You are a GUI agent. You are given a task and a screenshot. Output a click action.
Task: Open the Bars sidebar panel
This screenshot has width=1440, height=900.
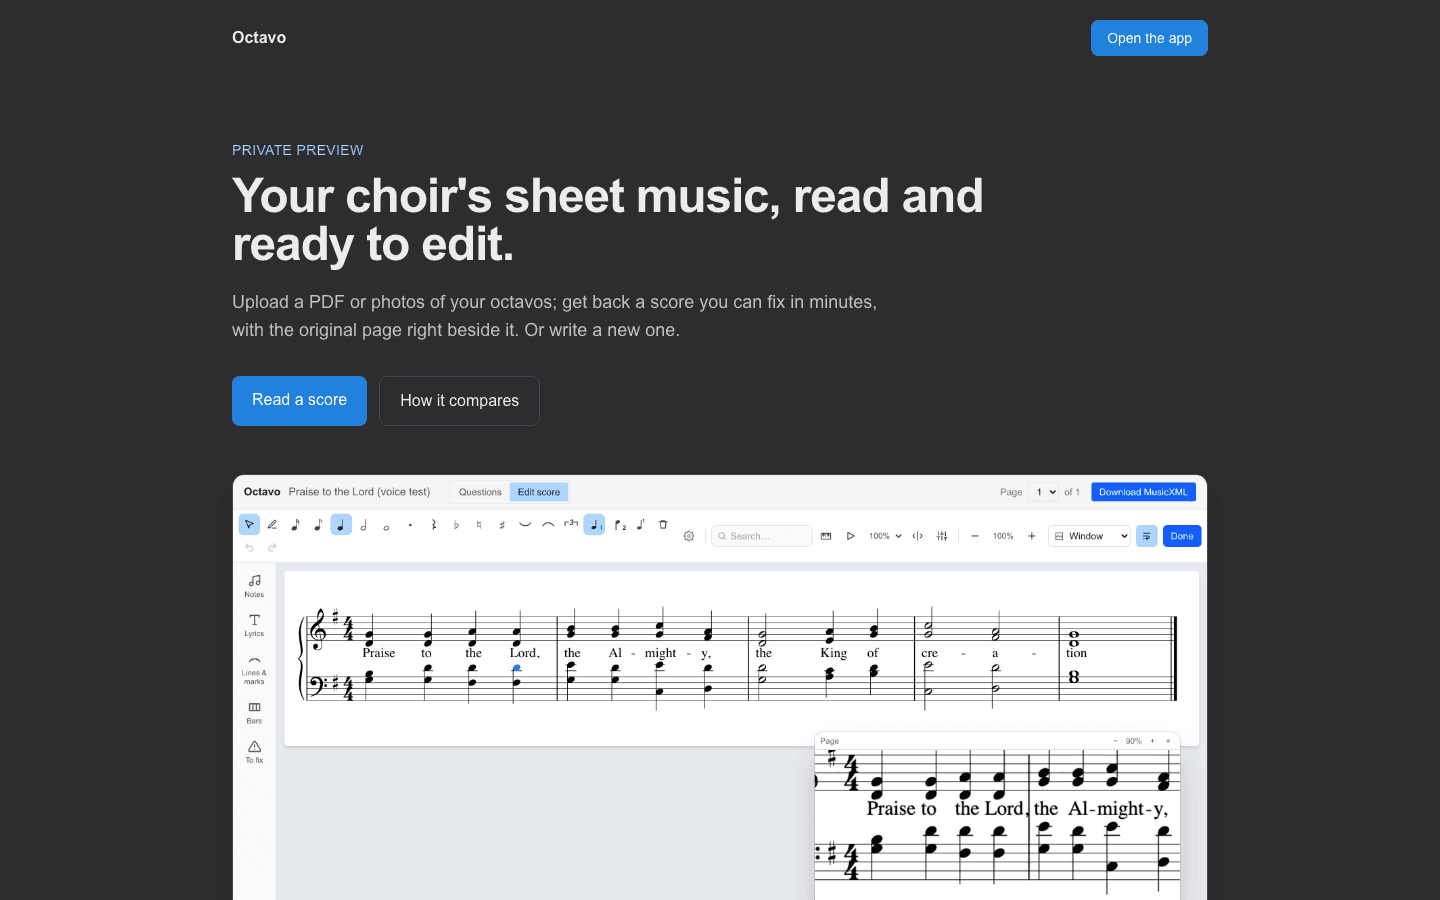click(x=255, y=713)
